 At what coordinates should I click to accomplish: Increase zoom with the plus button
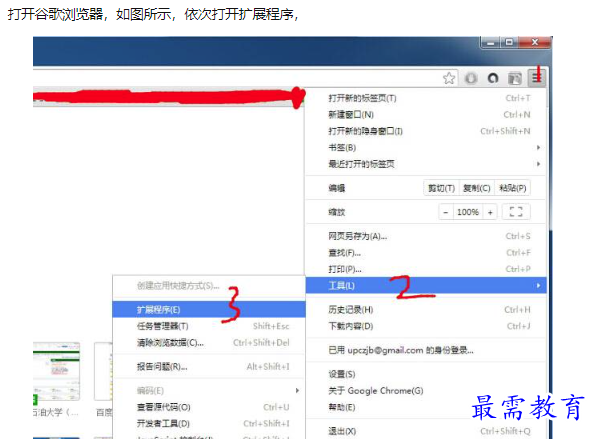tap(490, 212)
